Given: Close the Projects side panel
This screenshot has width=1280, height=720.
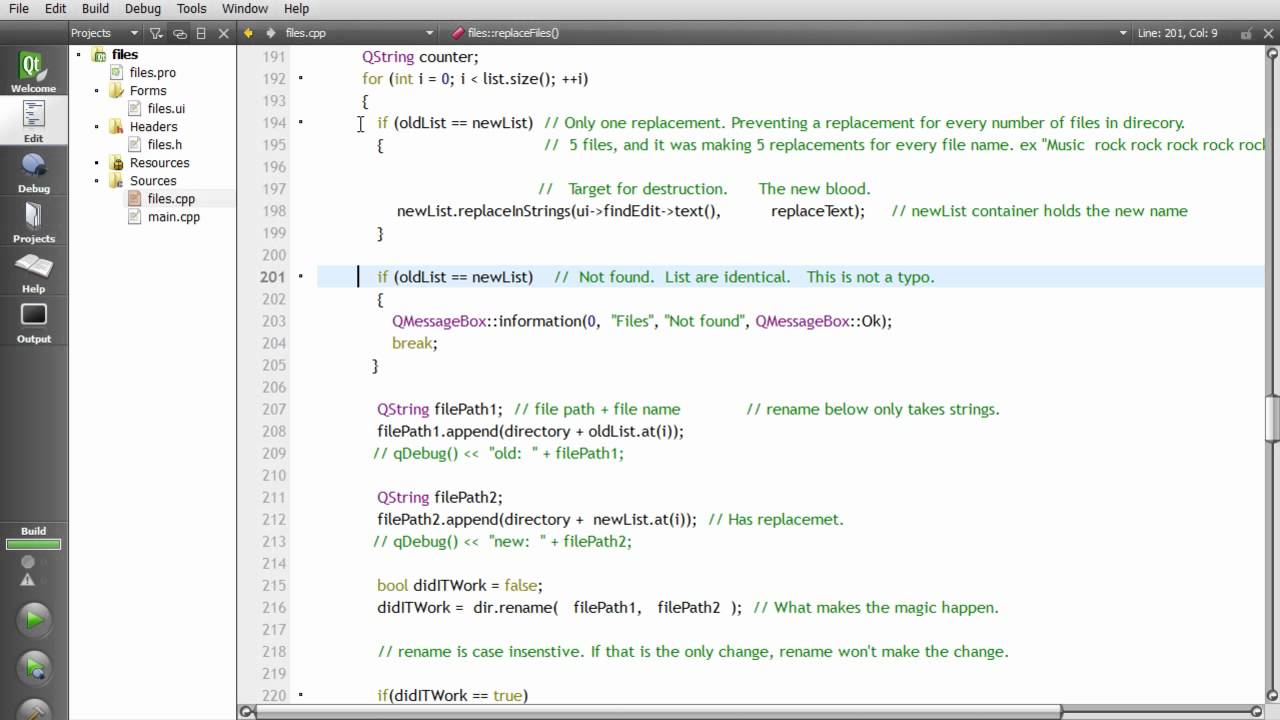Looking at the screenshot, I should [222, 33].
